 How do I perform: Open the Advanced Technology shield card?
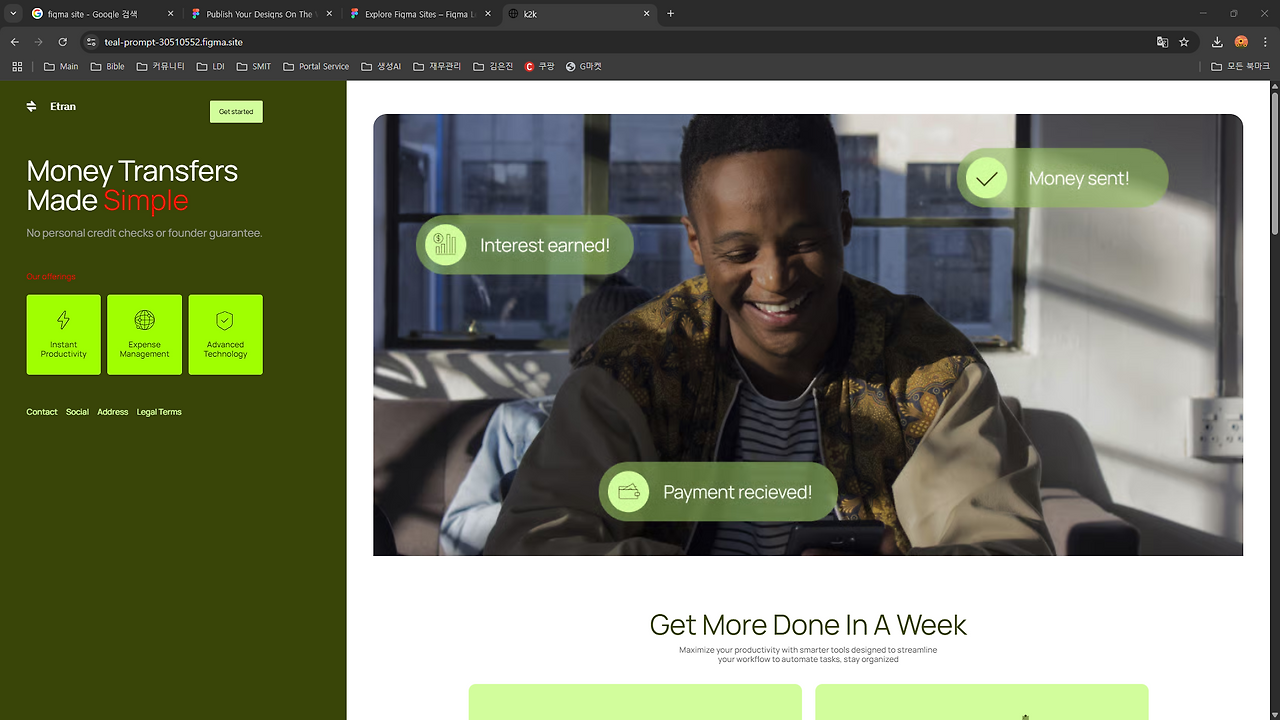coord(225,335)
